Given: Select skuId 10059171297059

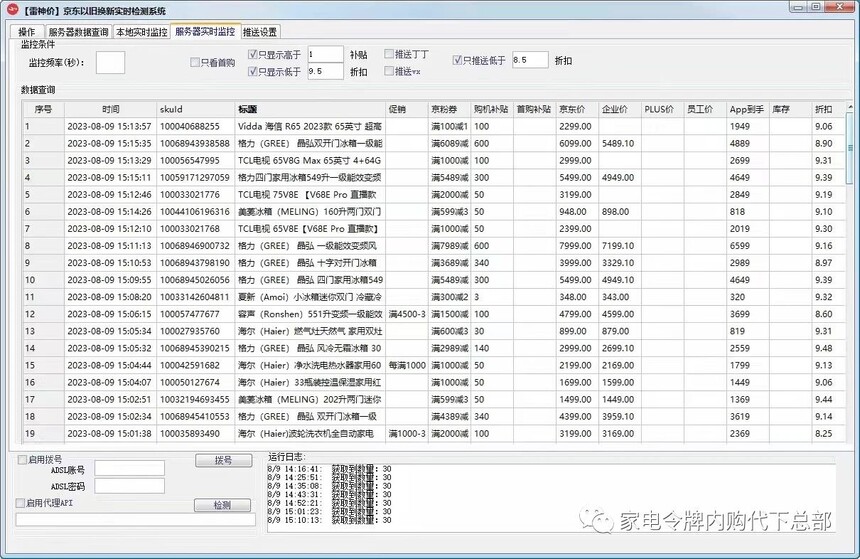Looking at the screenshot, I should tap(195, 177).
